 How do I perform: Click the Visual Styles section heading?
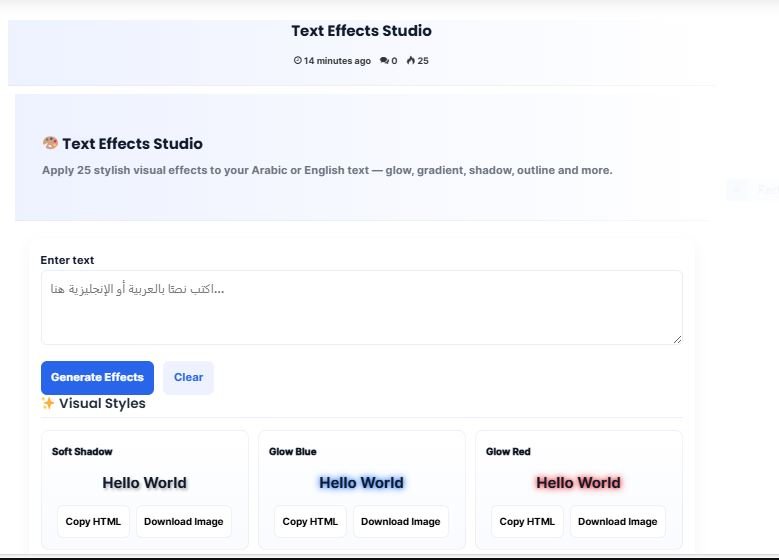(102, 404)
